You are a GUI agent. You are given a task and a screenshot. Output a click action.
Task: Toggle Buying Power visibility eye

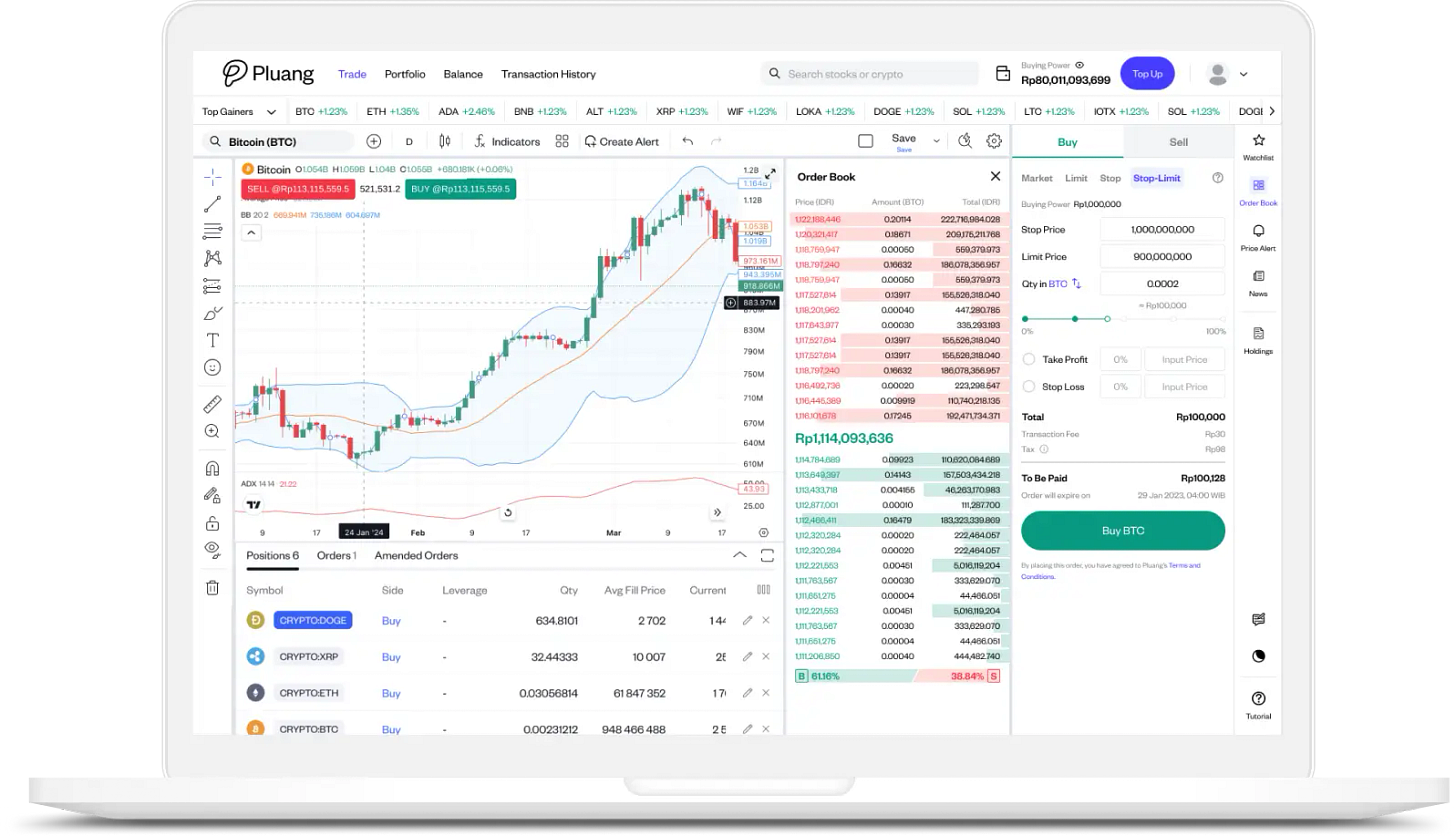pyautogui.click(x=1079, y=65)
